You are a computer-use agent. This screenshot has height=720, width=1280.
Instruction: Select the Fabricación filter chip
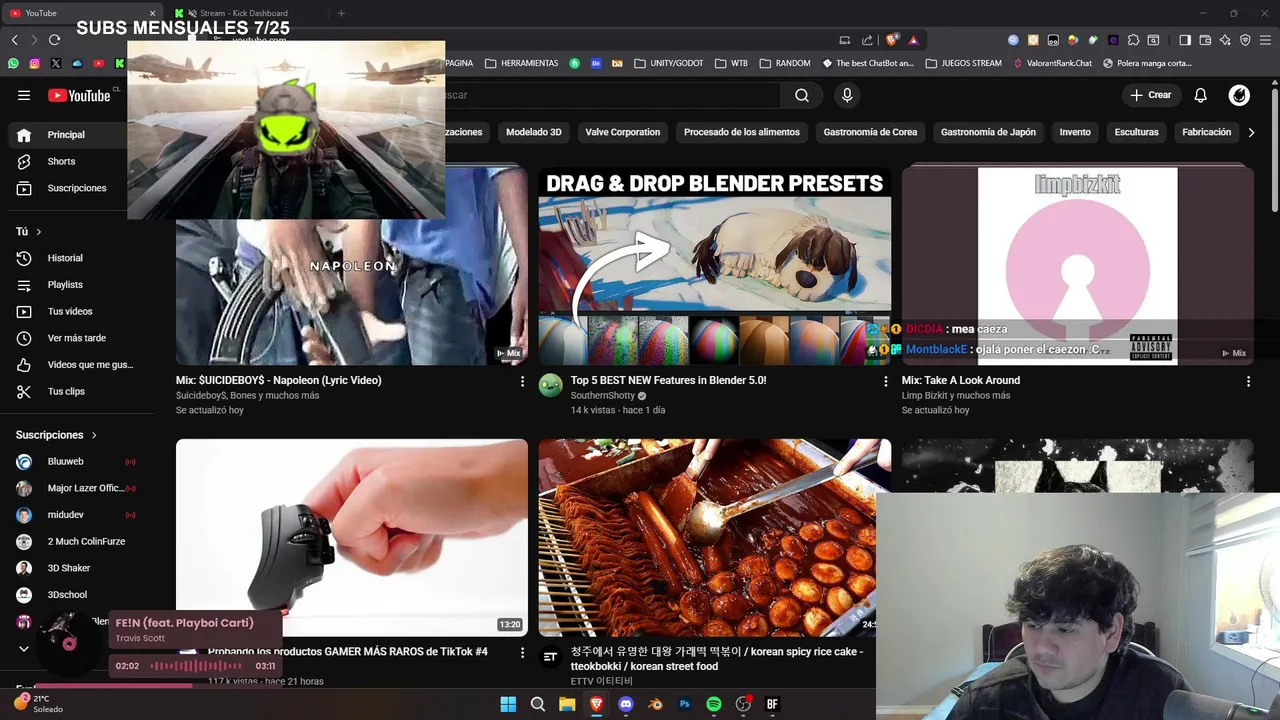click(1206, 132)
